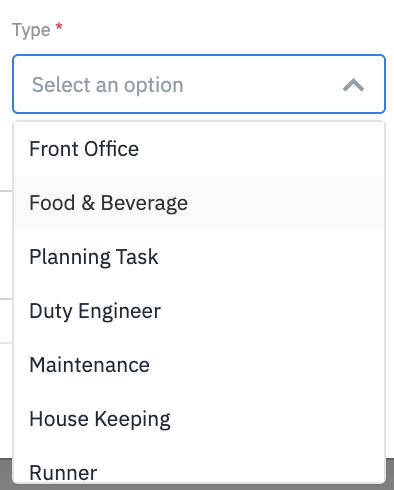The height and width of the screenshot is (490, 394).
Task: Set the Type field to Maintenance
Action: click(x=199, y=365)
